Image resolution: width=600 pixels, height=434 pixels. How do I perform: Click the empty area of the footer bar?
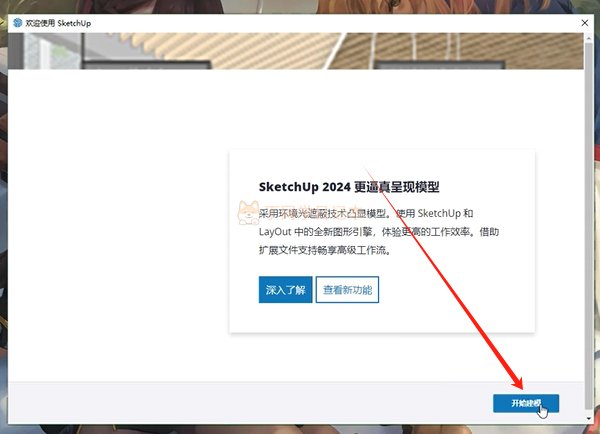[x=249, y=403]
